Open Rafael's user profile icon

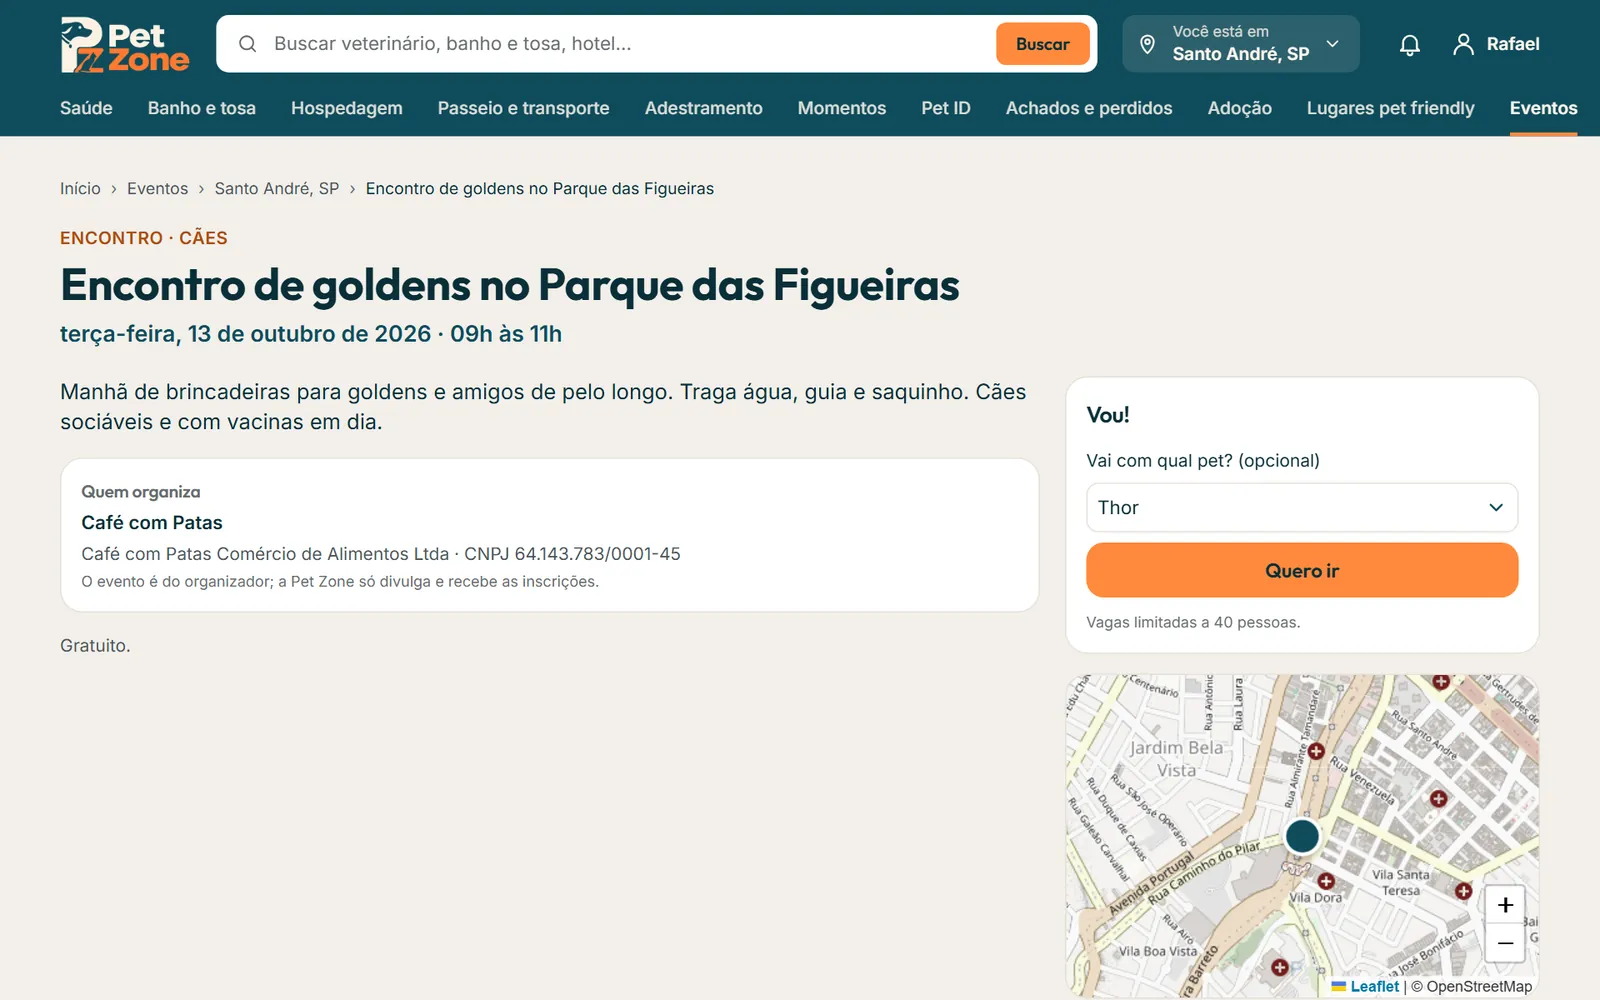coord(1463,44)
